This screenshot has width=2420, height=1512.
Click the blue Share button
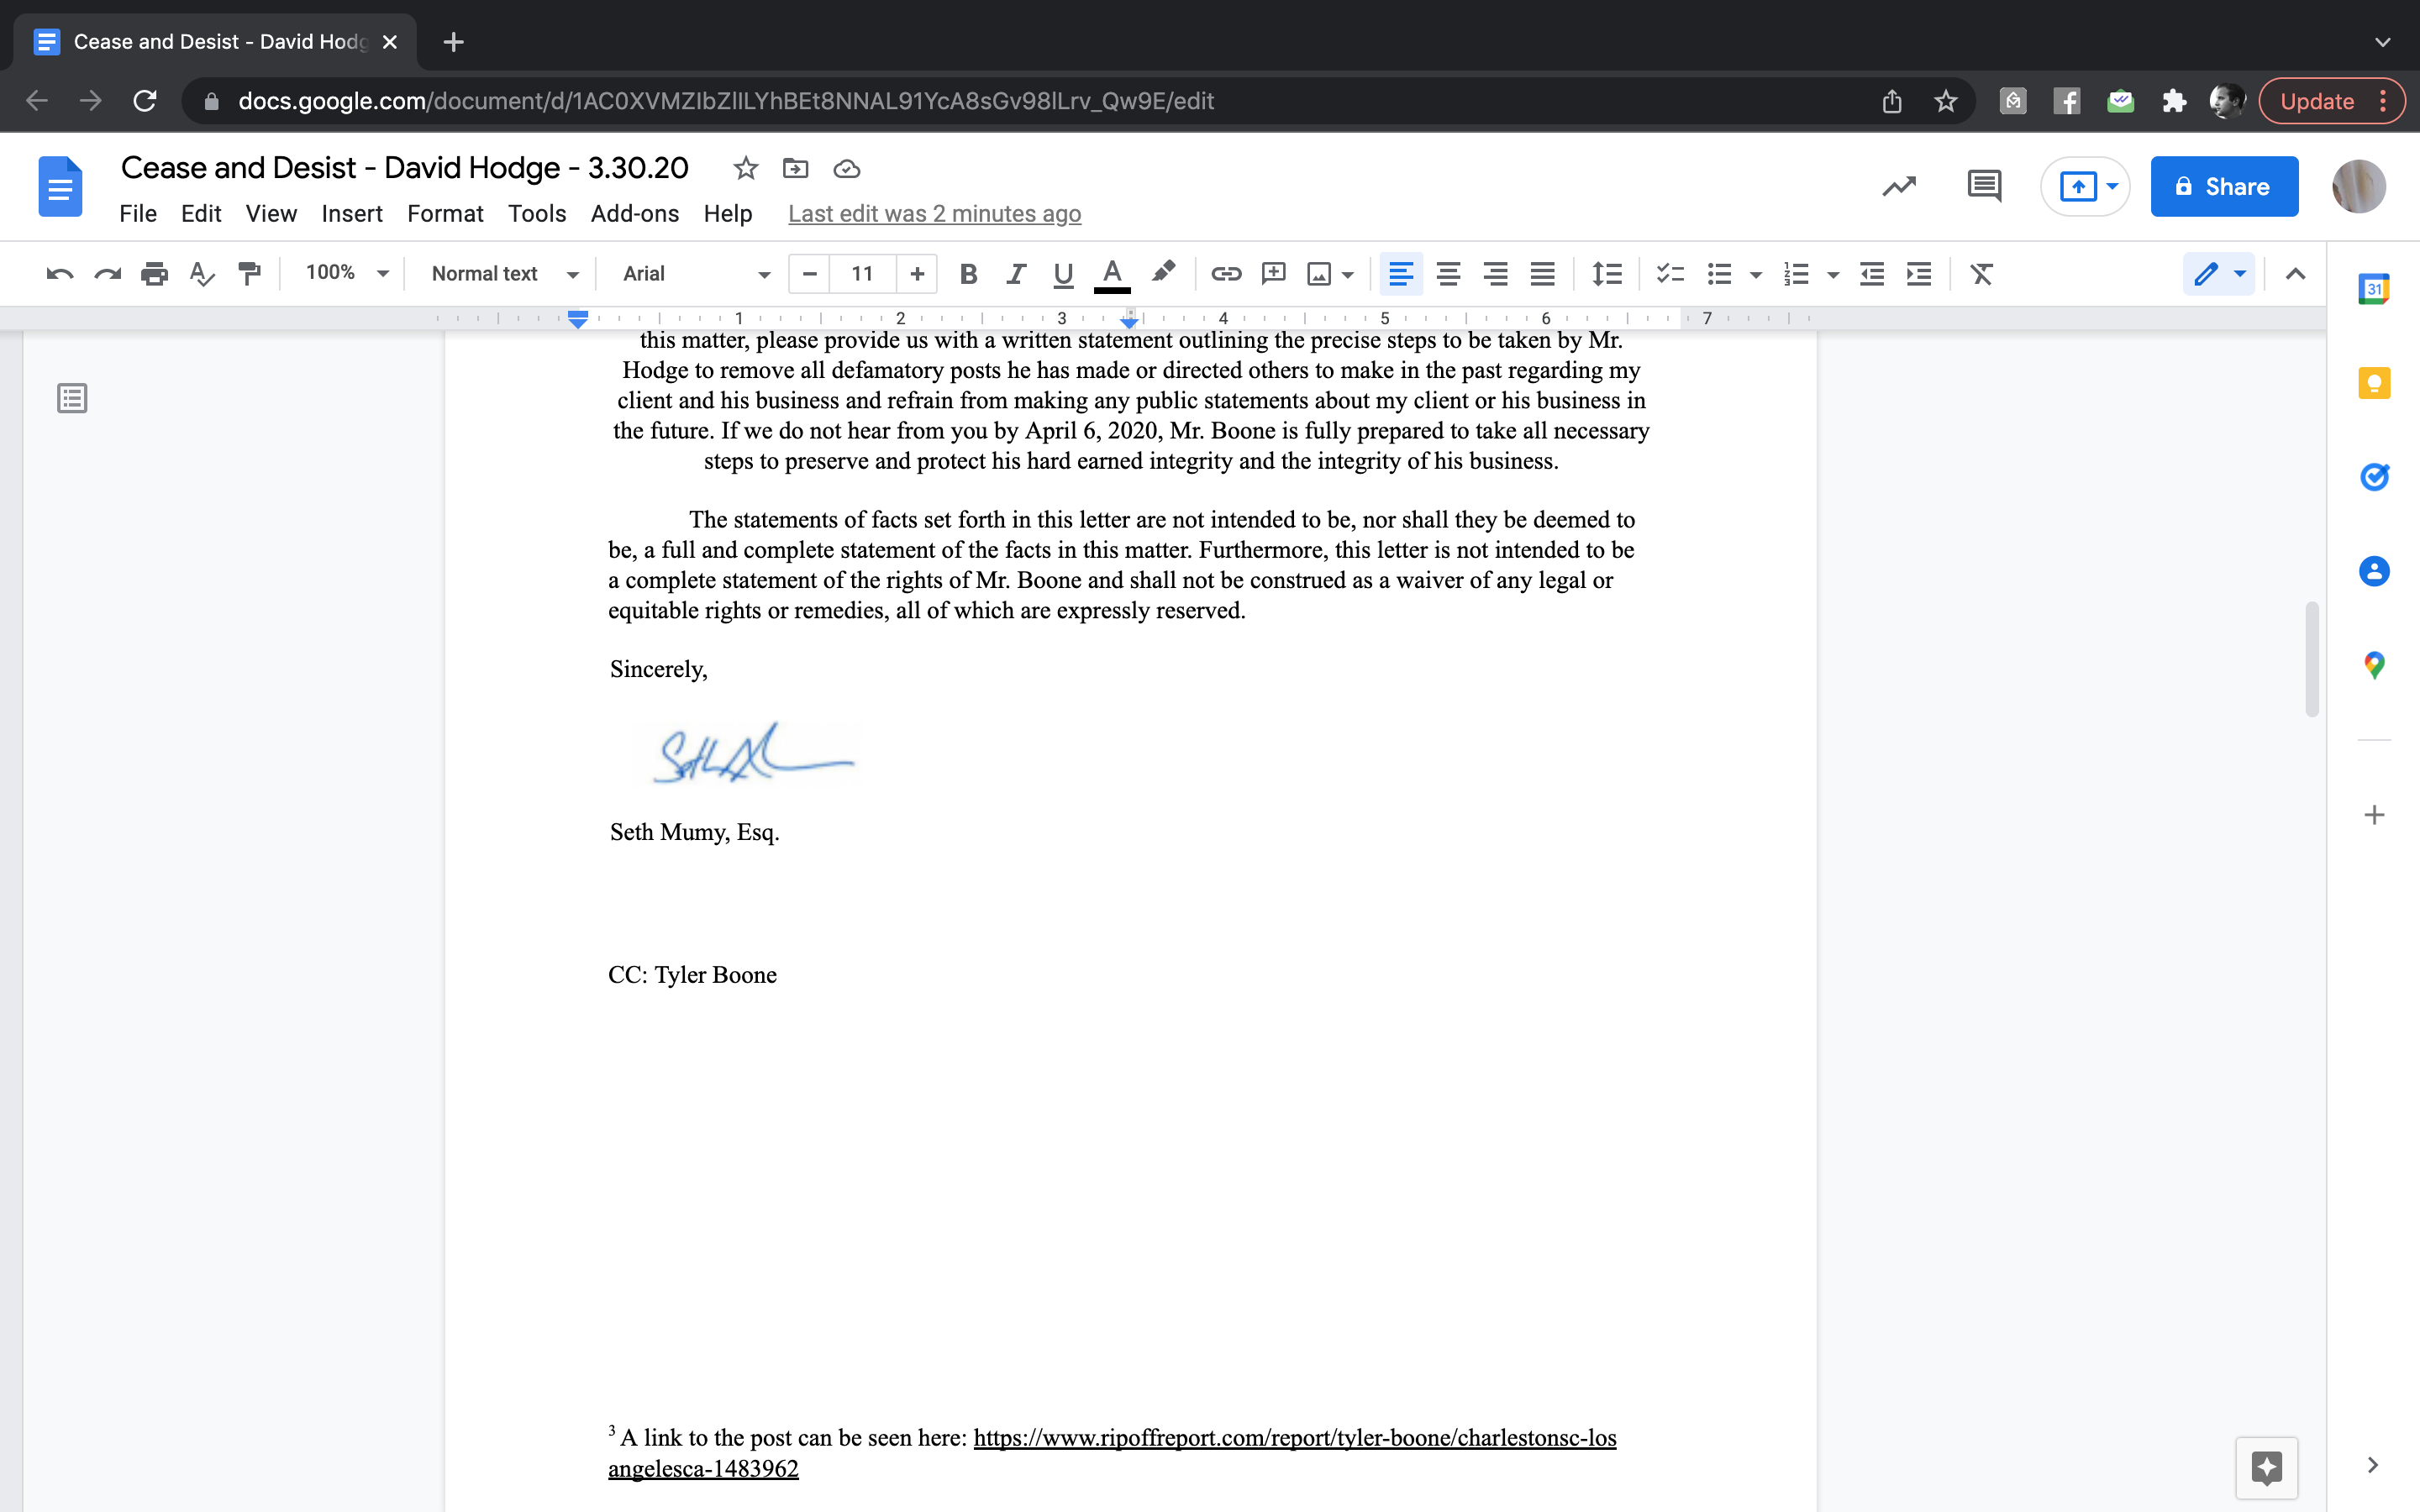click(2224, 186)
